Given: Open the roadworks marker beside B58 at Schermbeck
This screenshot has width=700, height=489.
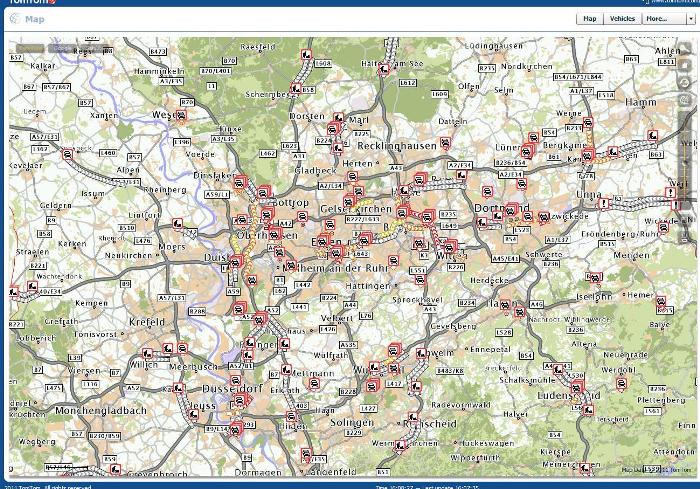Looking at the screenshot, I should pyautogui.click(x=295, y=88).
